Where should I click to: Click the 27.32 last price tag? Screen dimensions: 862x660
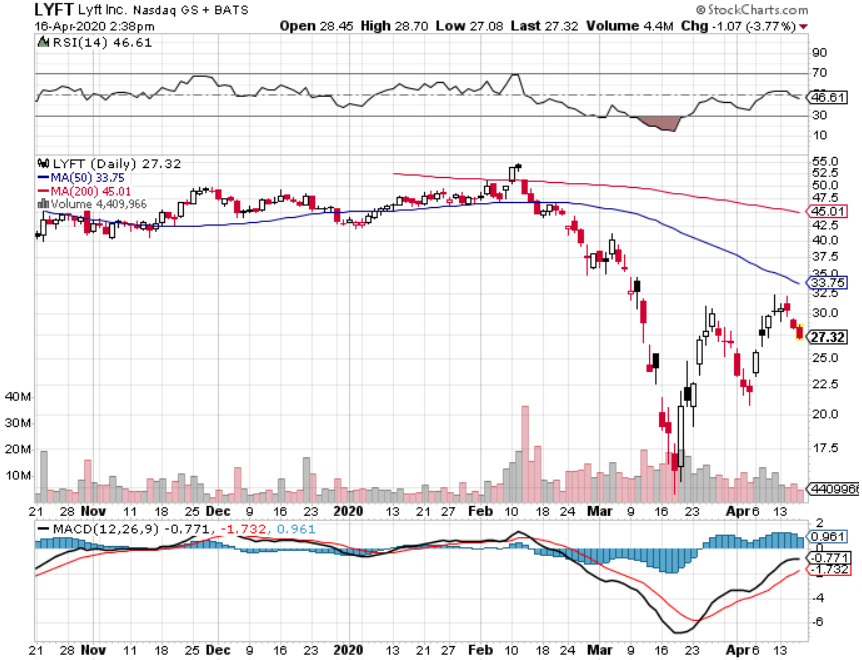click(x=827, y=337)
